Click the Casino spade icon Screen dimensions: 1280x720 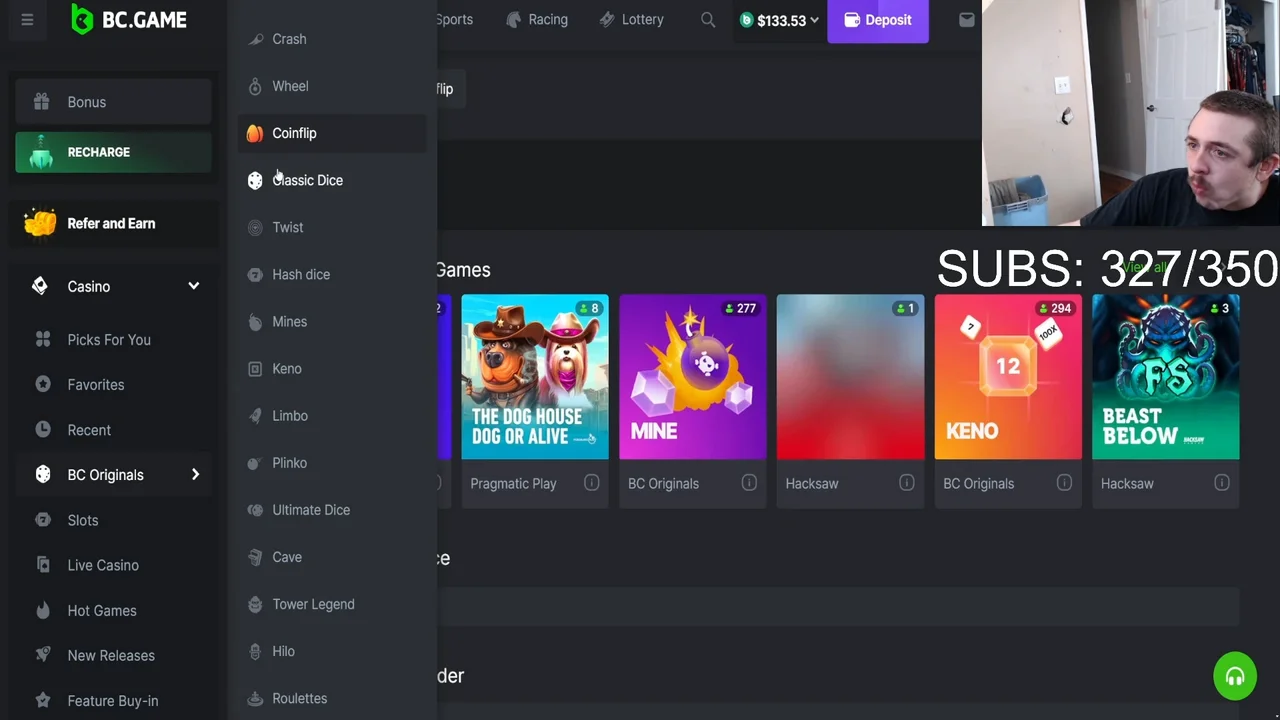click(40, 286)
